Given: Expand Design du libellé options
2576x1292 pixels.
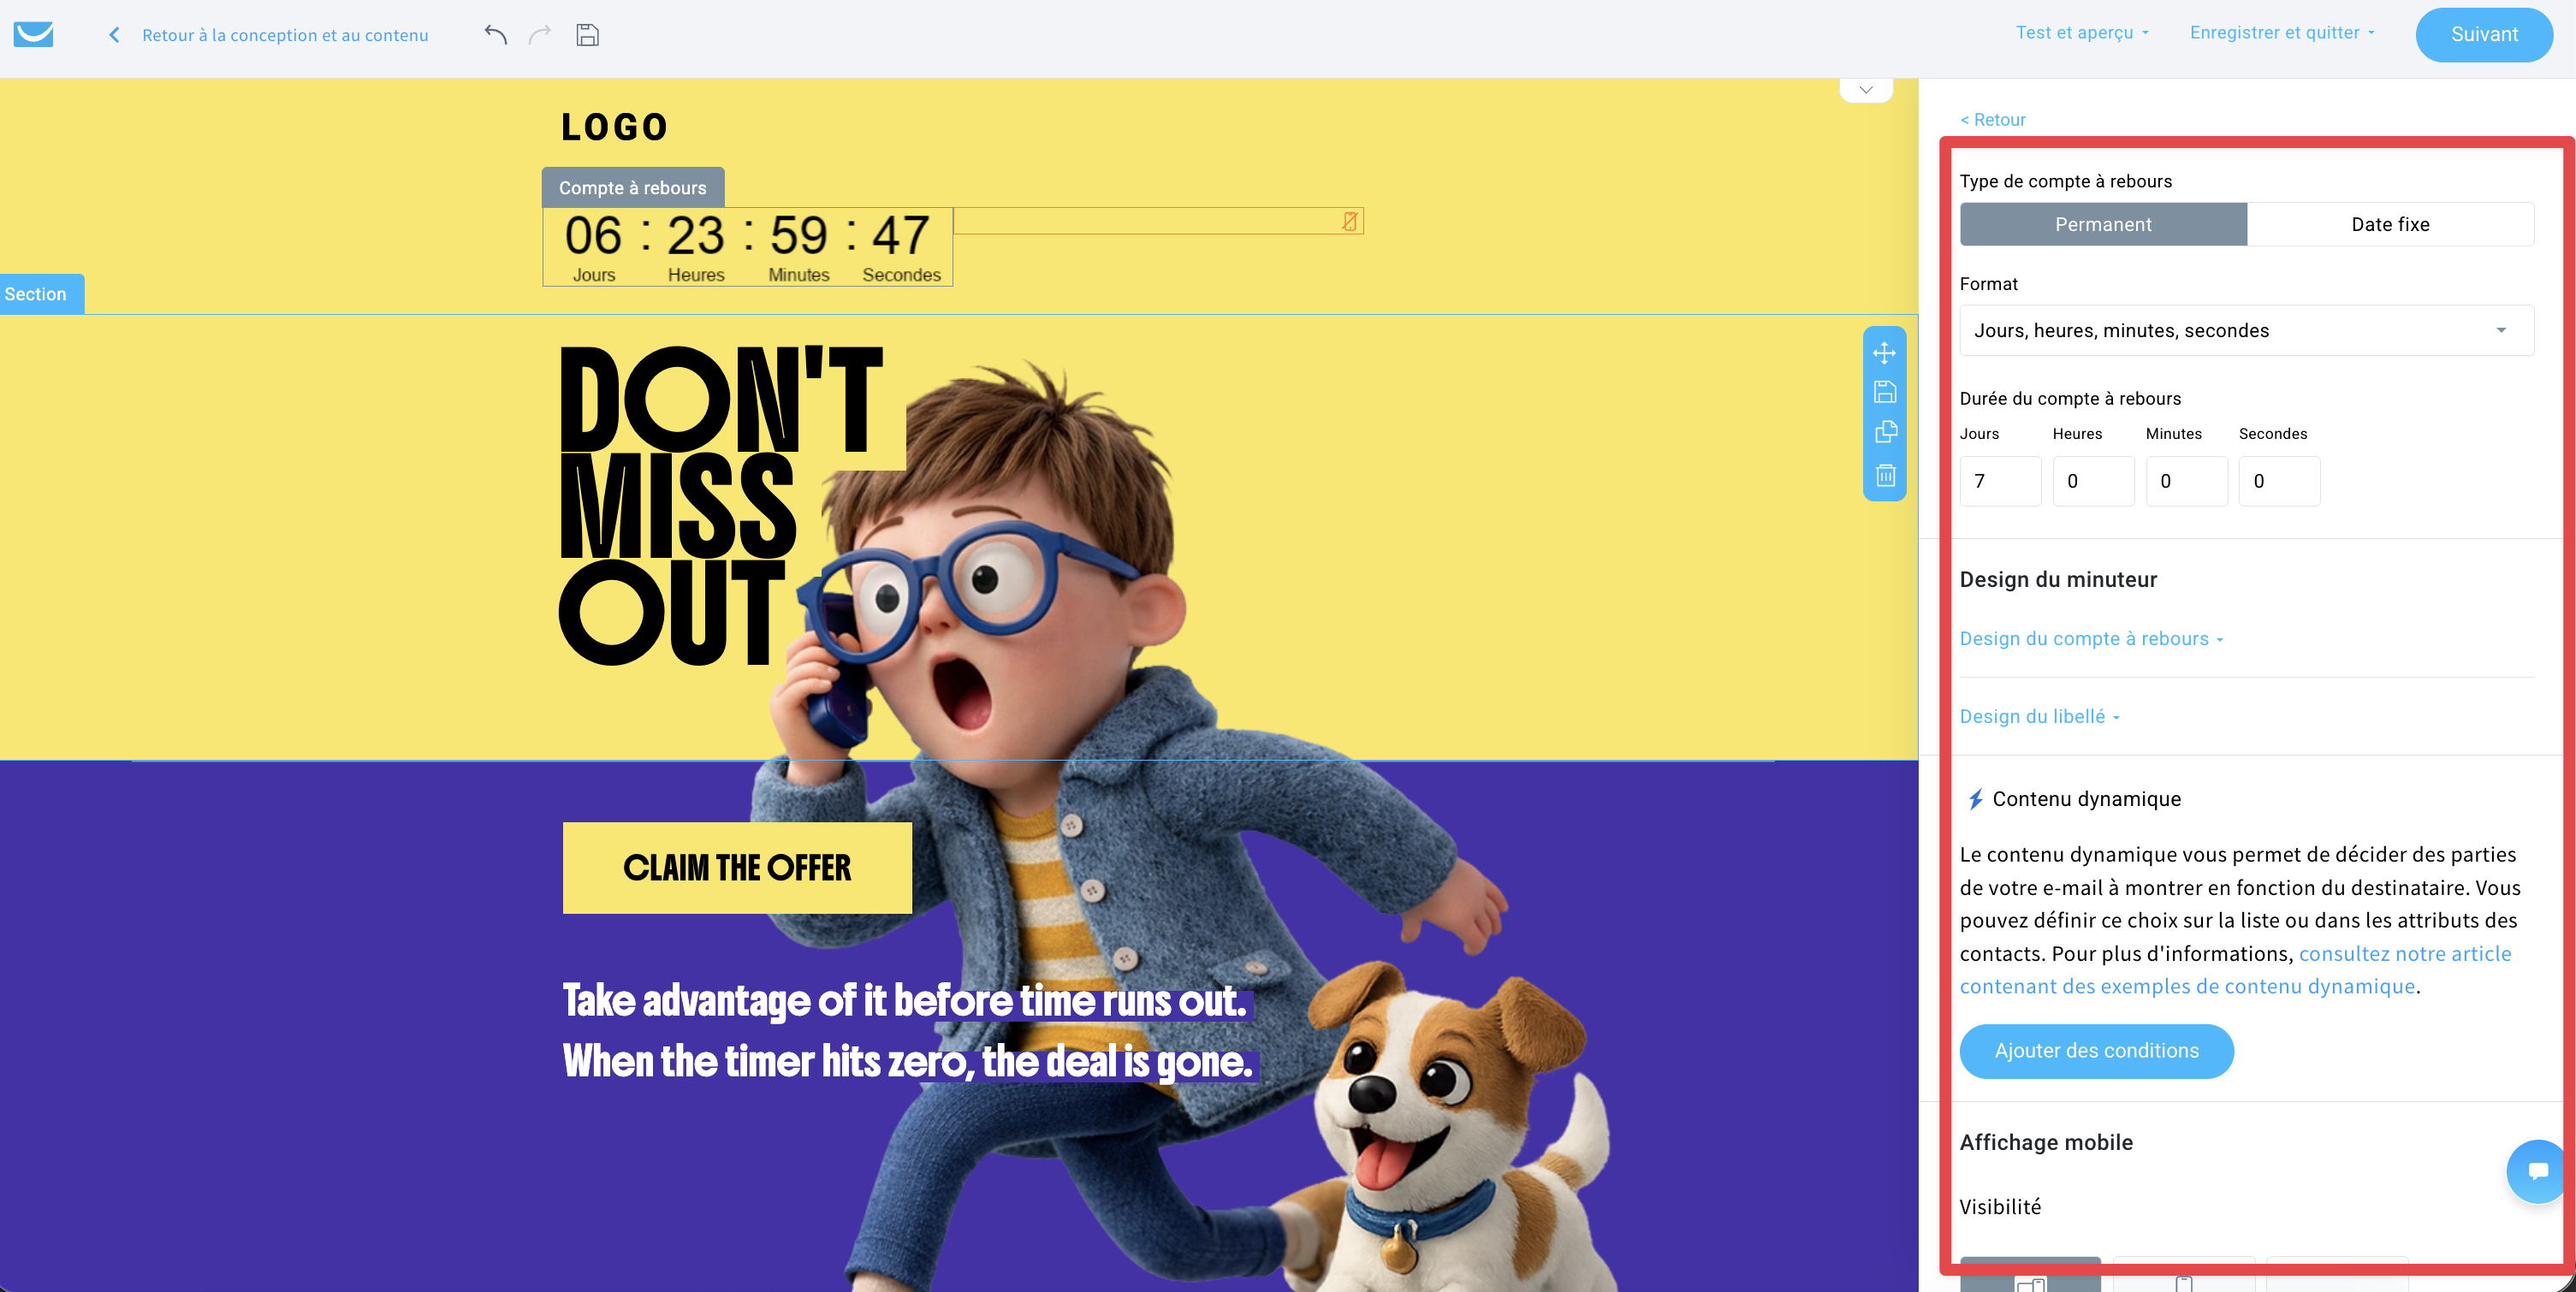Looking at the screenshot, I should pyautogui.click(x=2039, y=716).
